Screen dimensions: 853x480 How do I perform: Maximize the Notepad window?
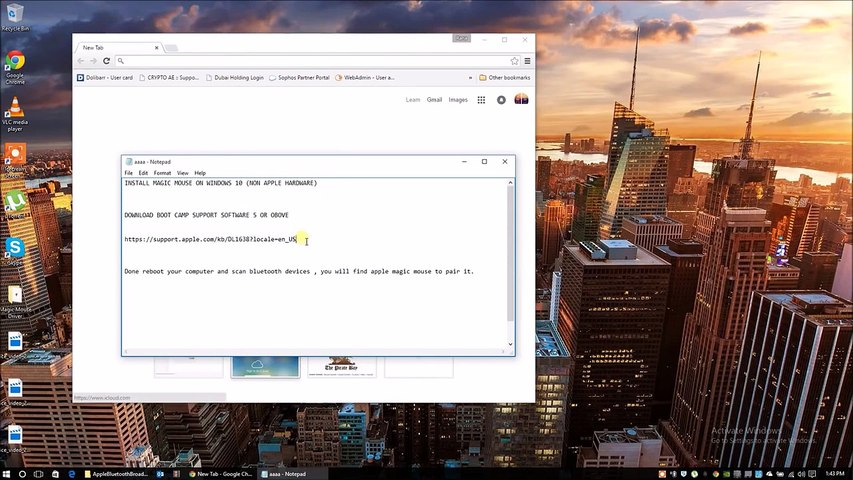(x=484, y=162)
